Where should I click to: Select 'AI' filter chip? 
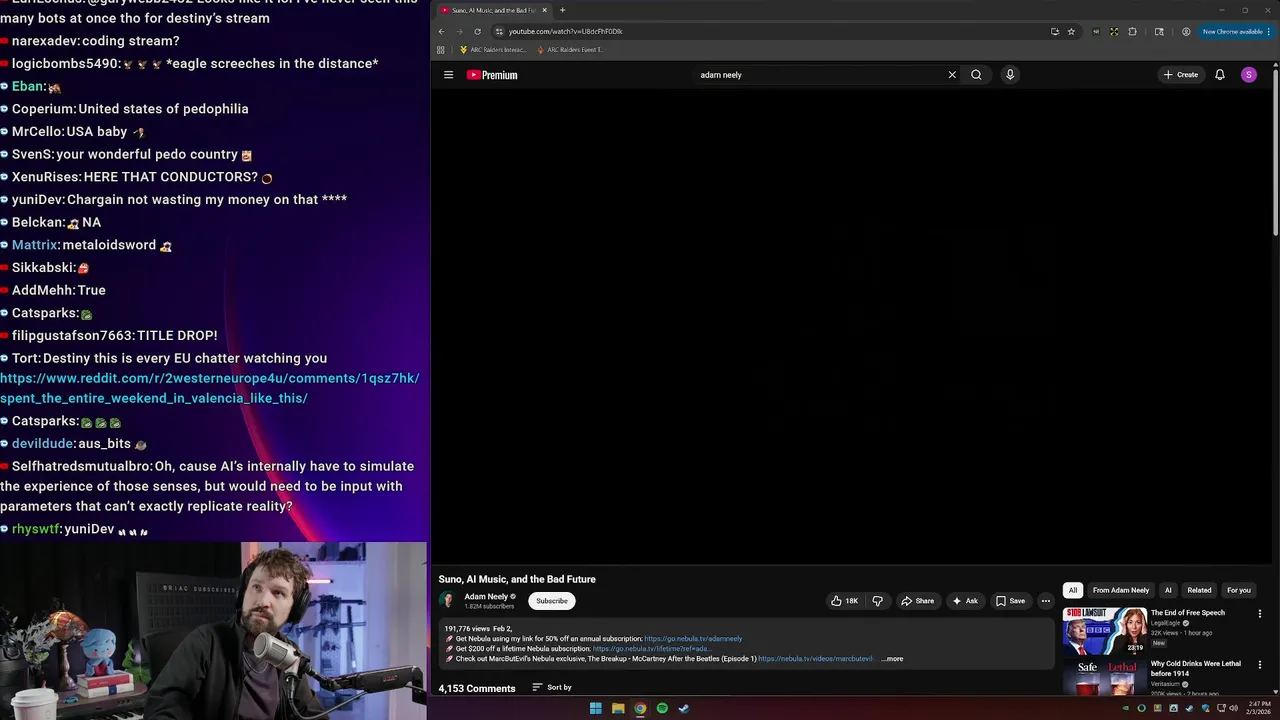click(1168, 590)
